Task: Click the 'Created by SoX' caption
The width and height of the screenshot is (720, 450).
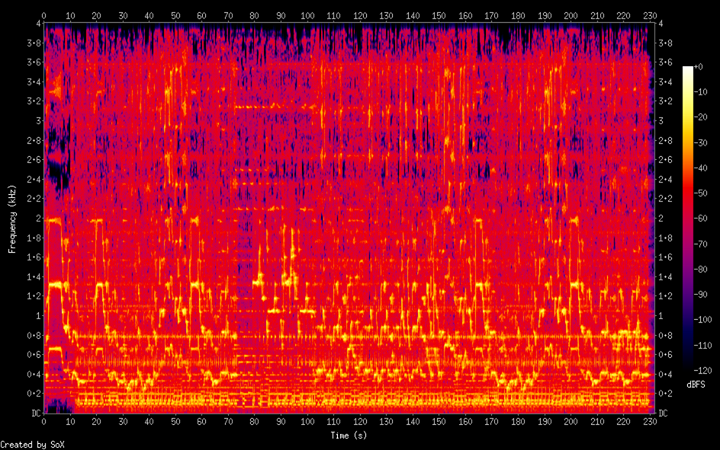Action: point(32,444)
